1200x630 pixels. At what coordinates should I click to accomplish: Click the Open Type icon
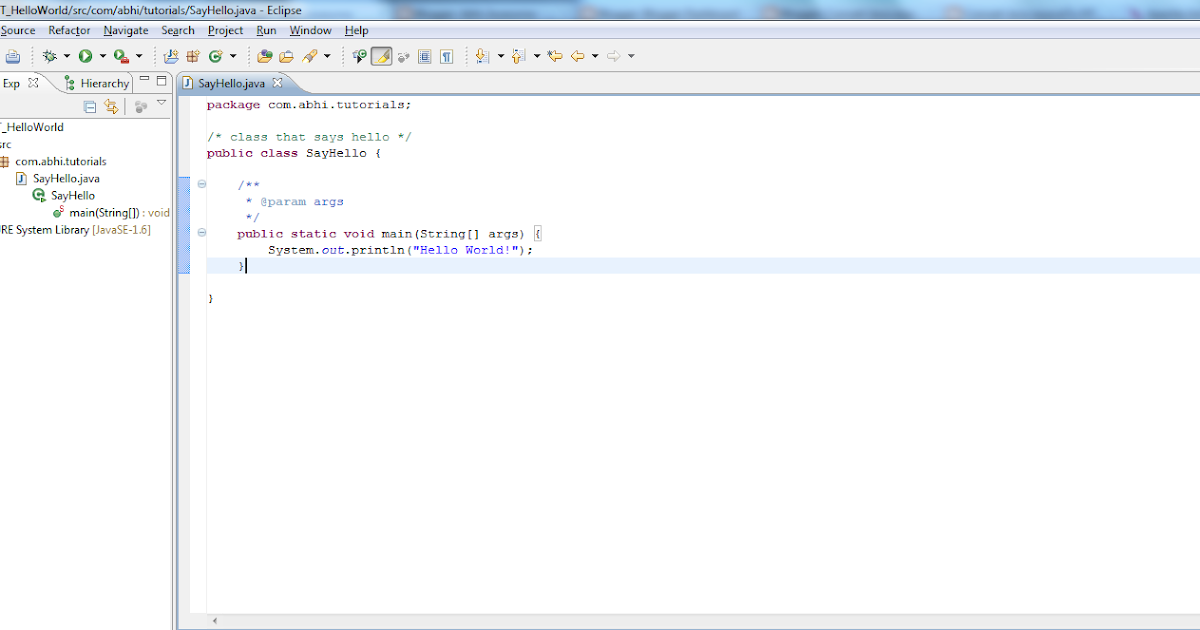(x=265, y=57)
